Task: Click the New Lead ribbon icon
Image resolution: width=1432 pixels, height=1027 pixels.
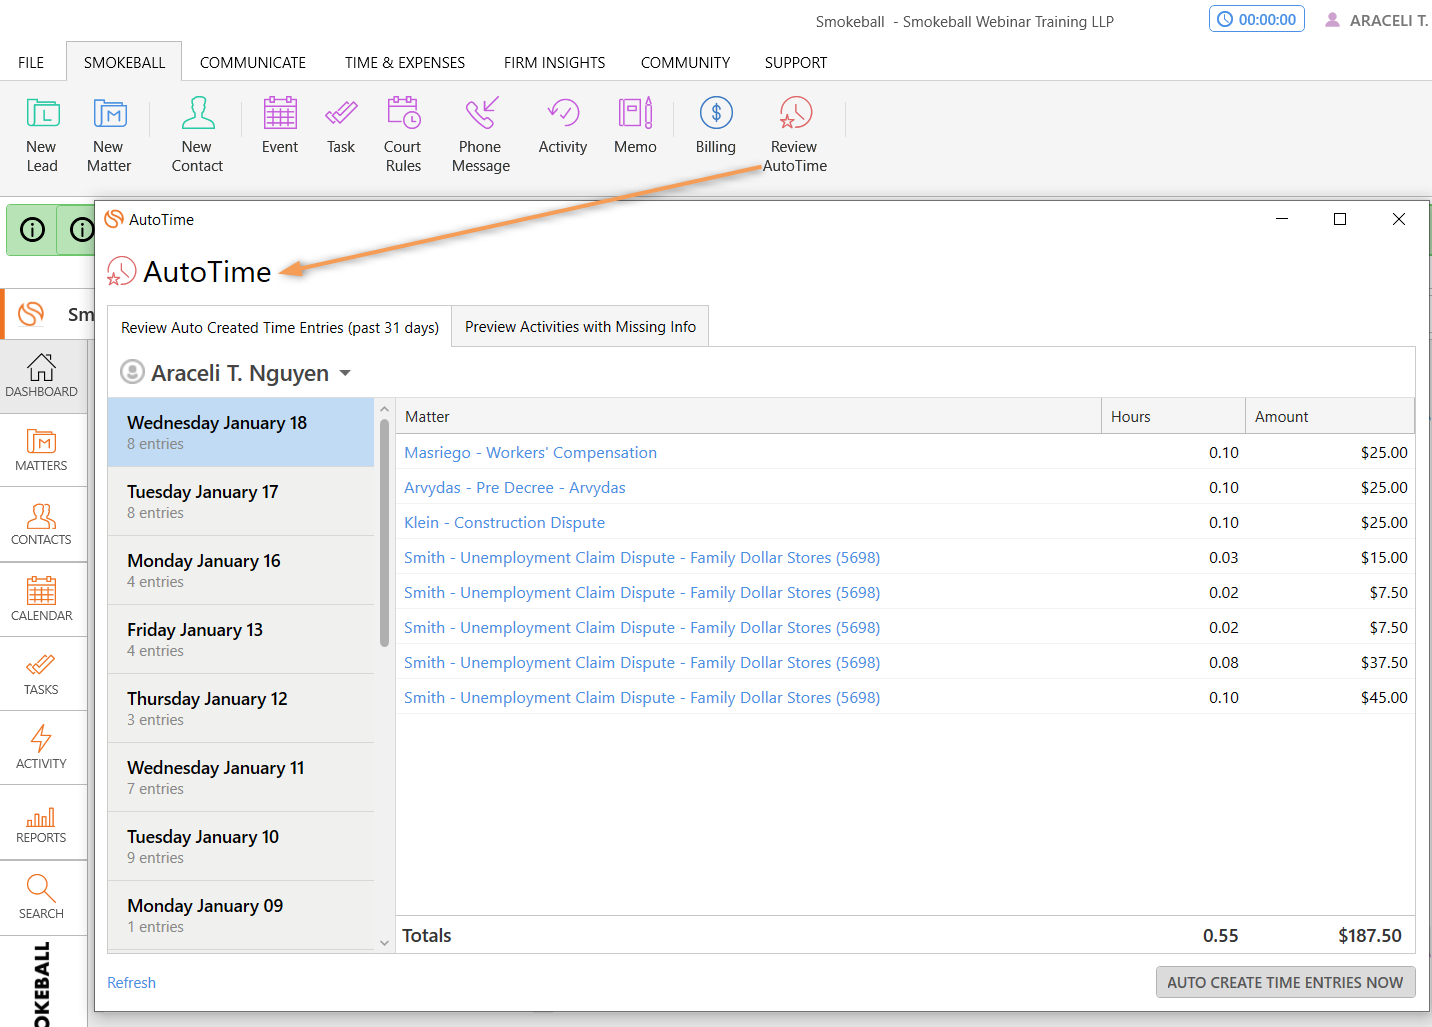Action: [x=42, y=136]
